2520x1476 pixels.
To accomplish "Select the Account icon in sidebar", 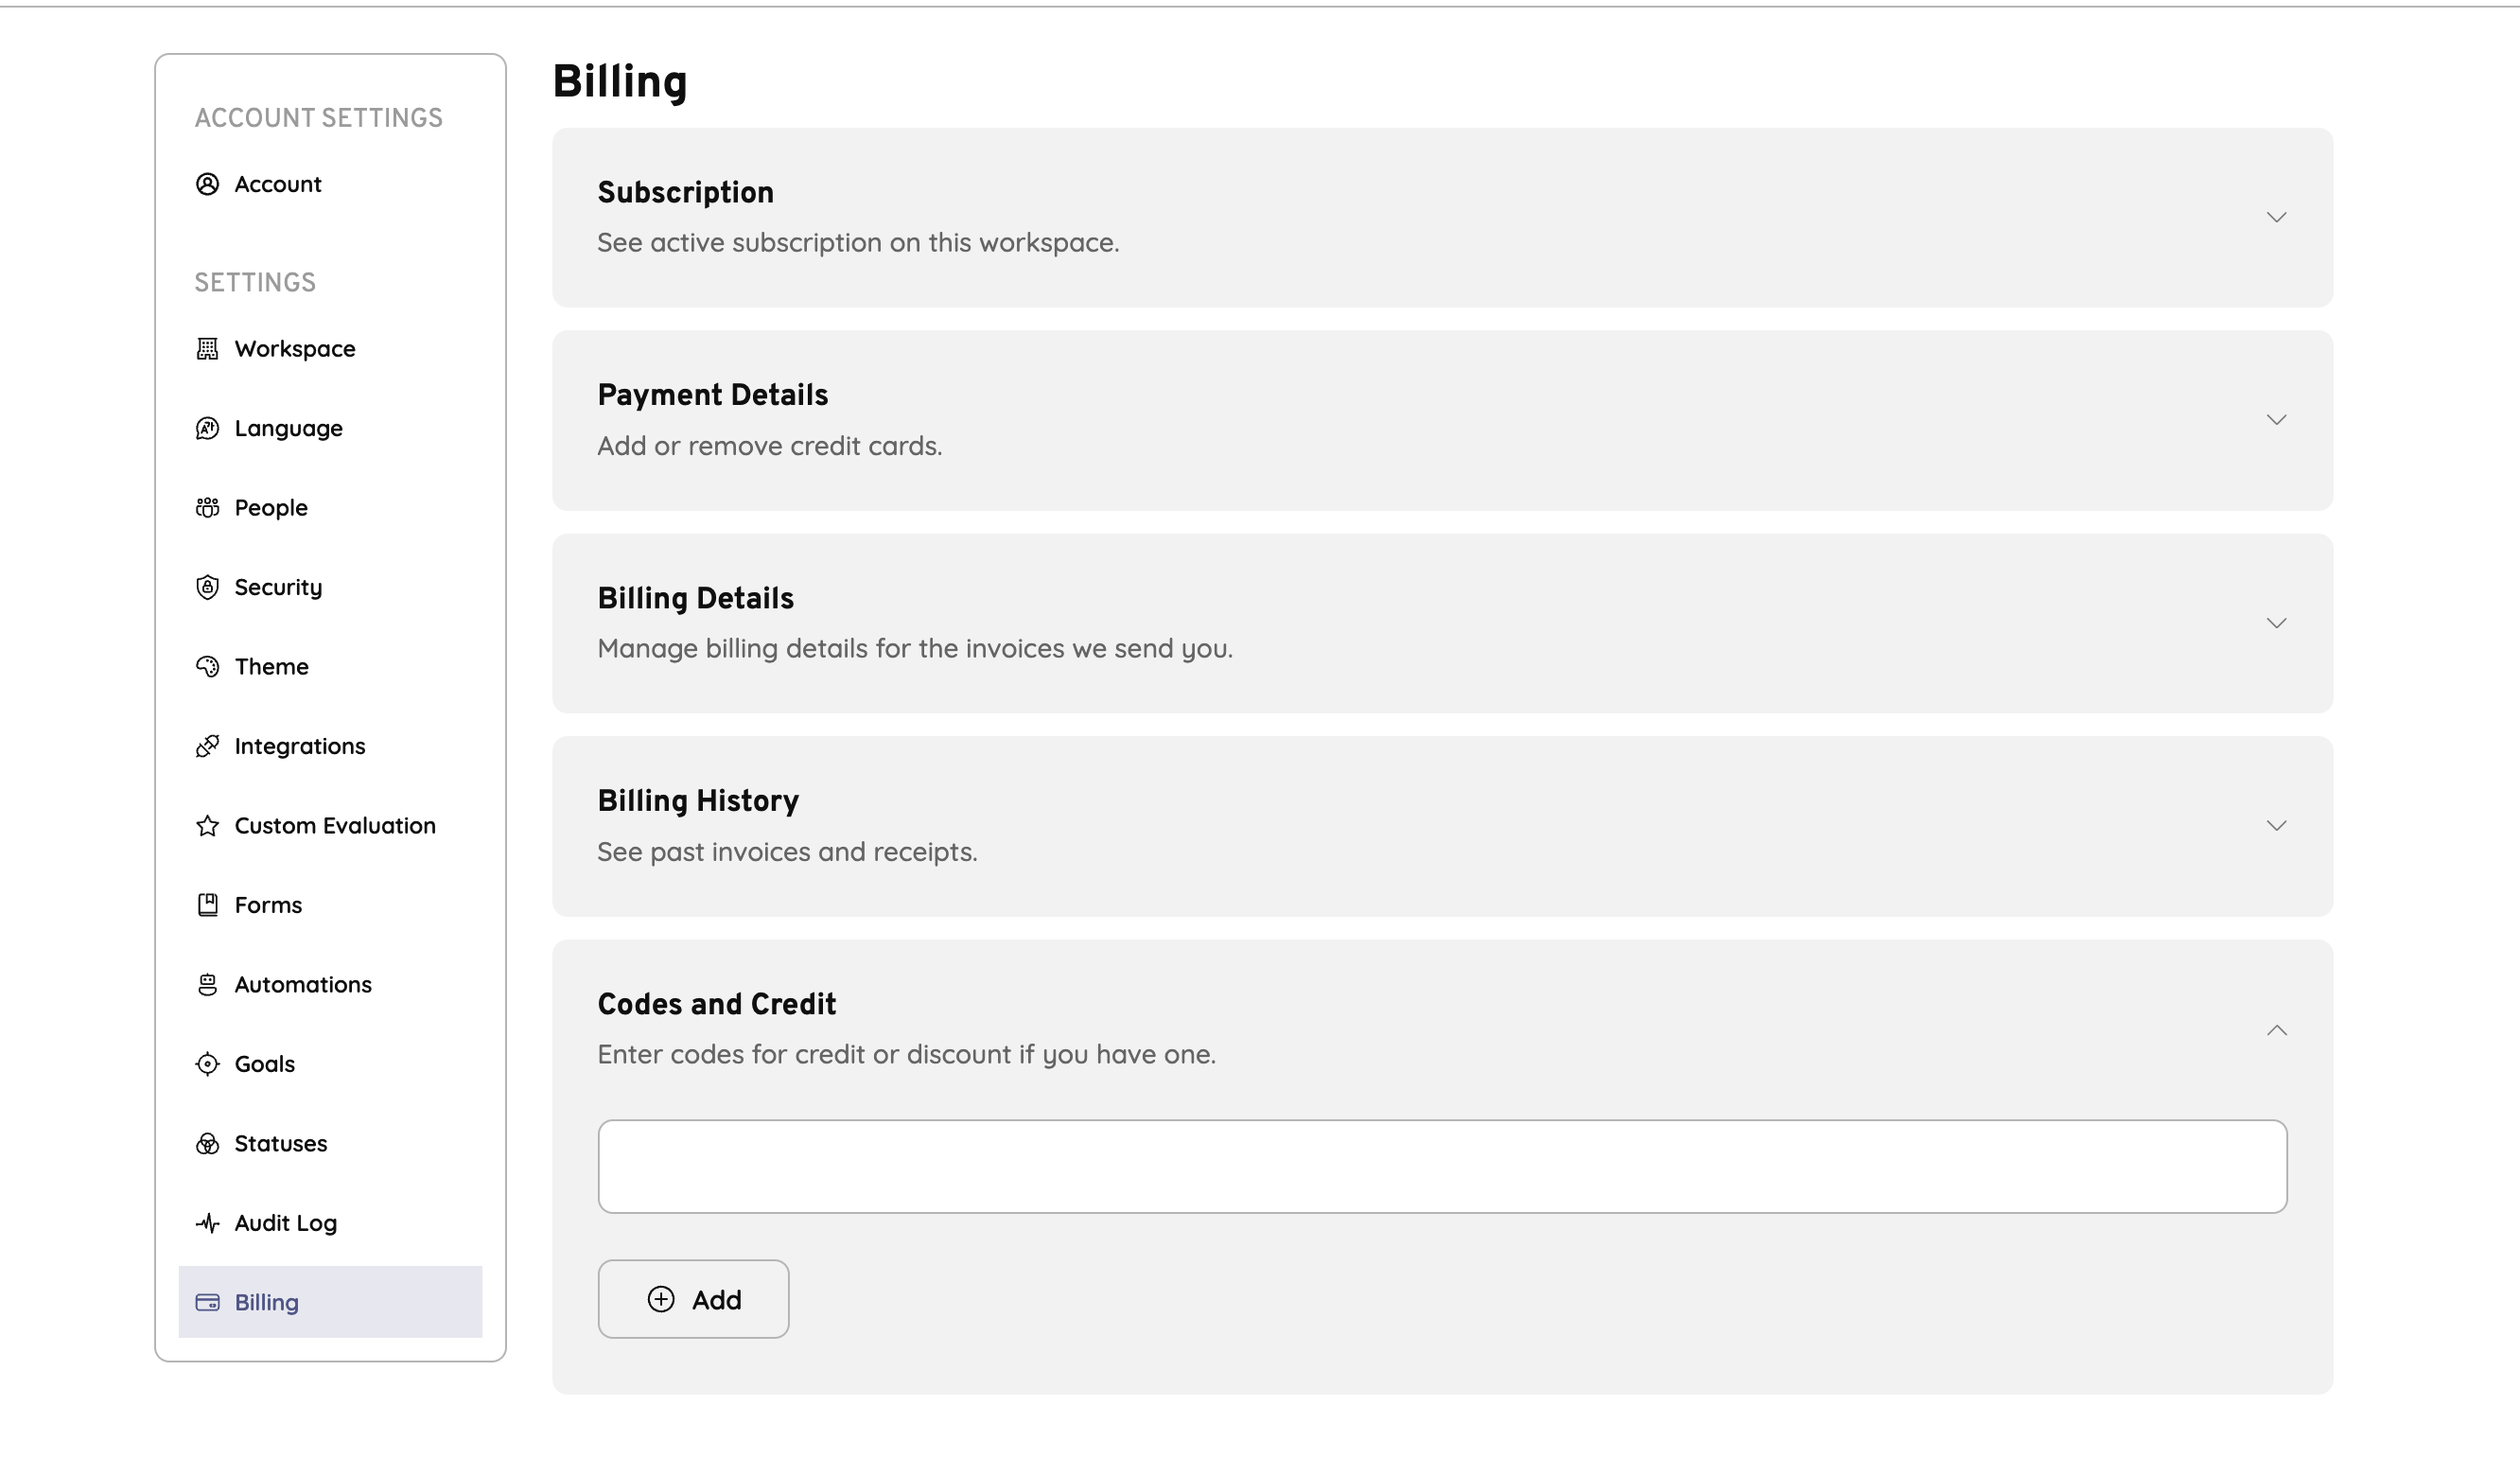I will point(207,184).
